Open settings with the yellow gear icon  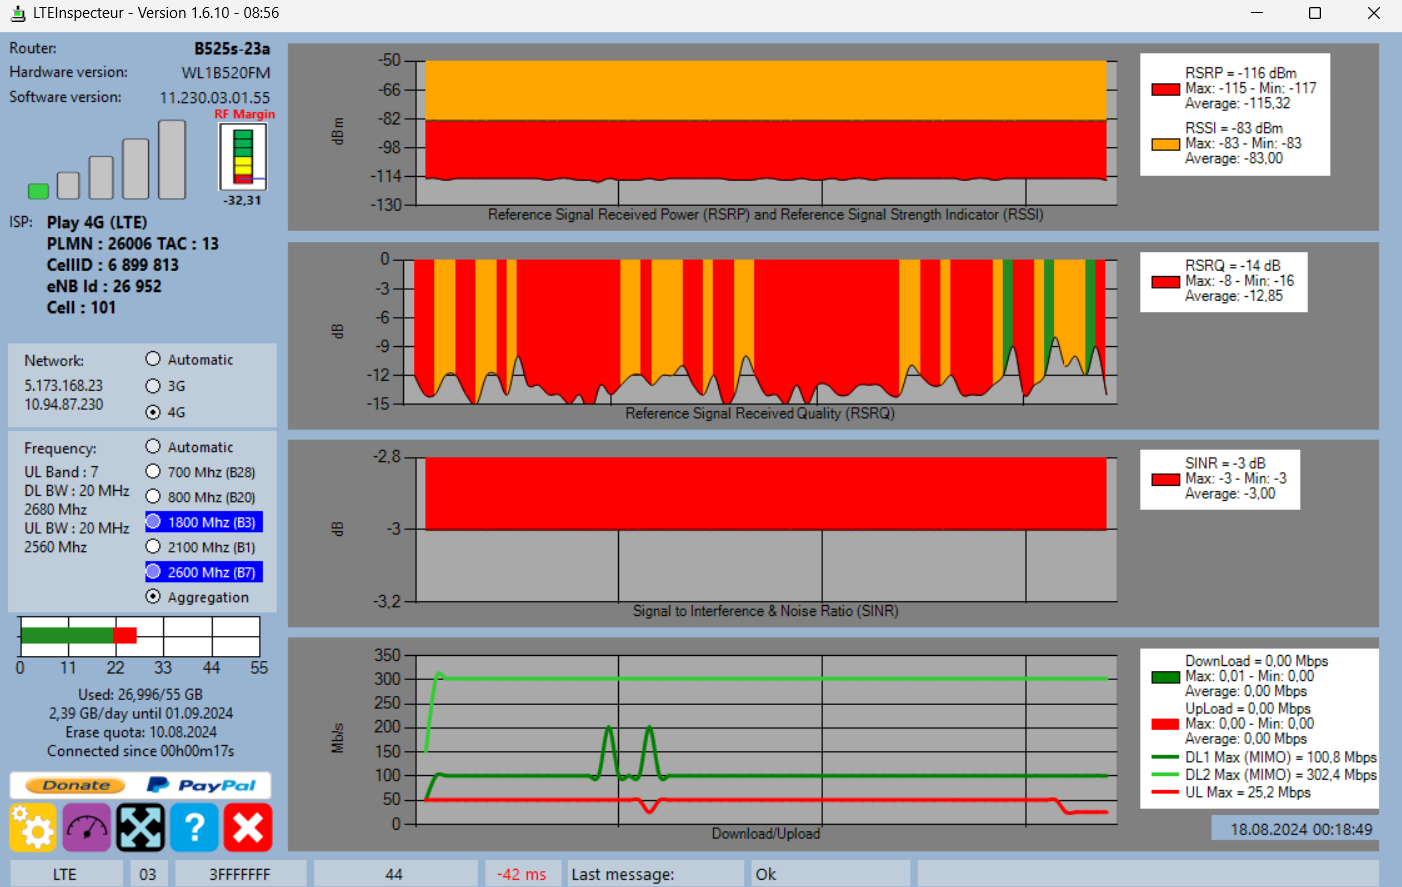(x=33, y=828)
